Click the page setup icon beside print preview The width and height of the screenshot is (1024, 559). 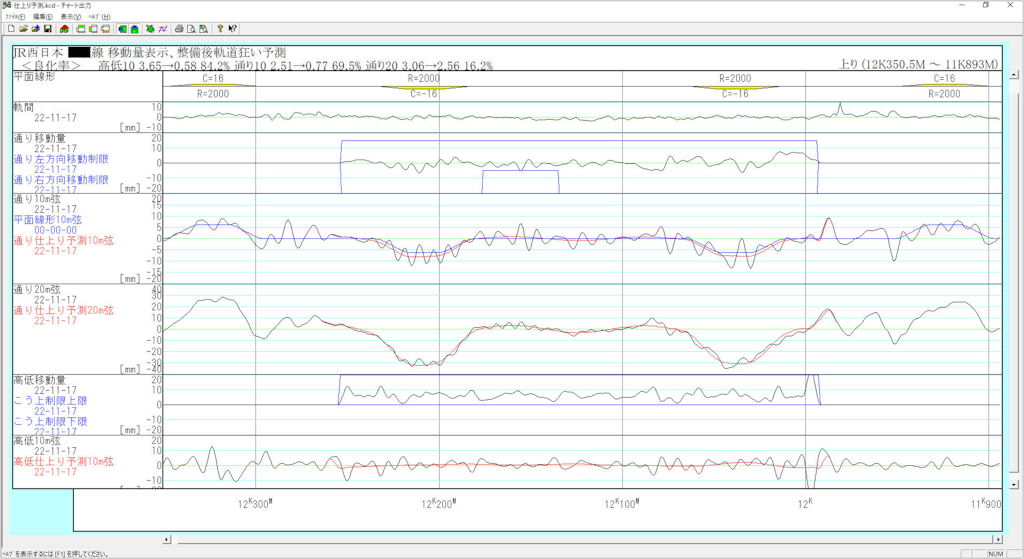click(204, 29)
